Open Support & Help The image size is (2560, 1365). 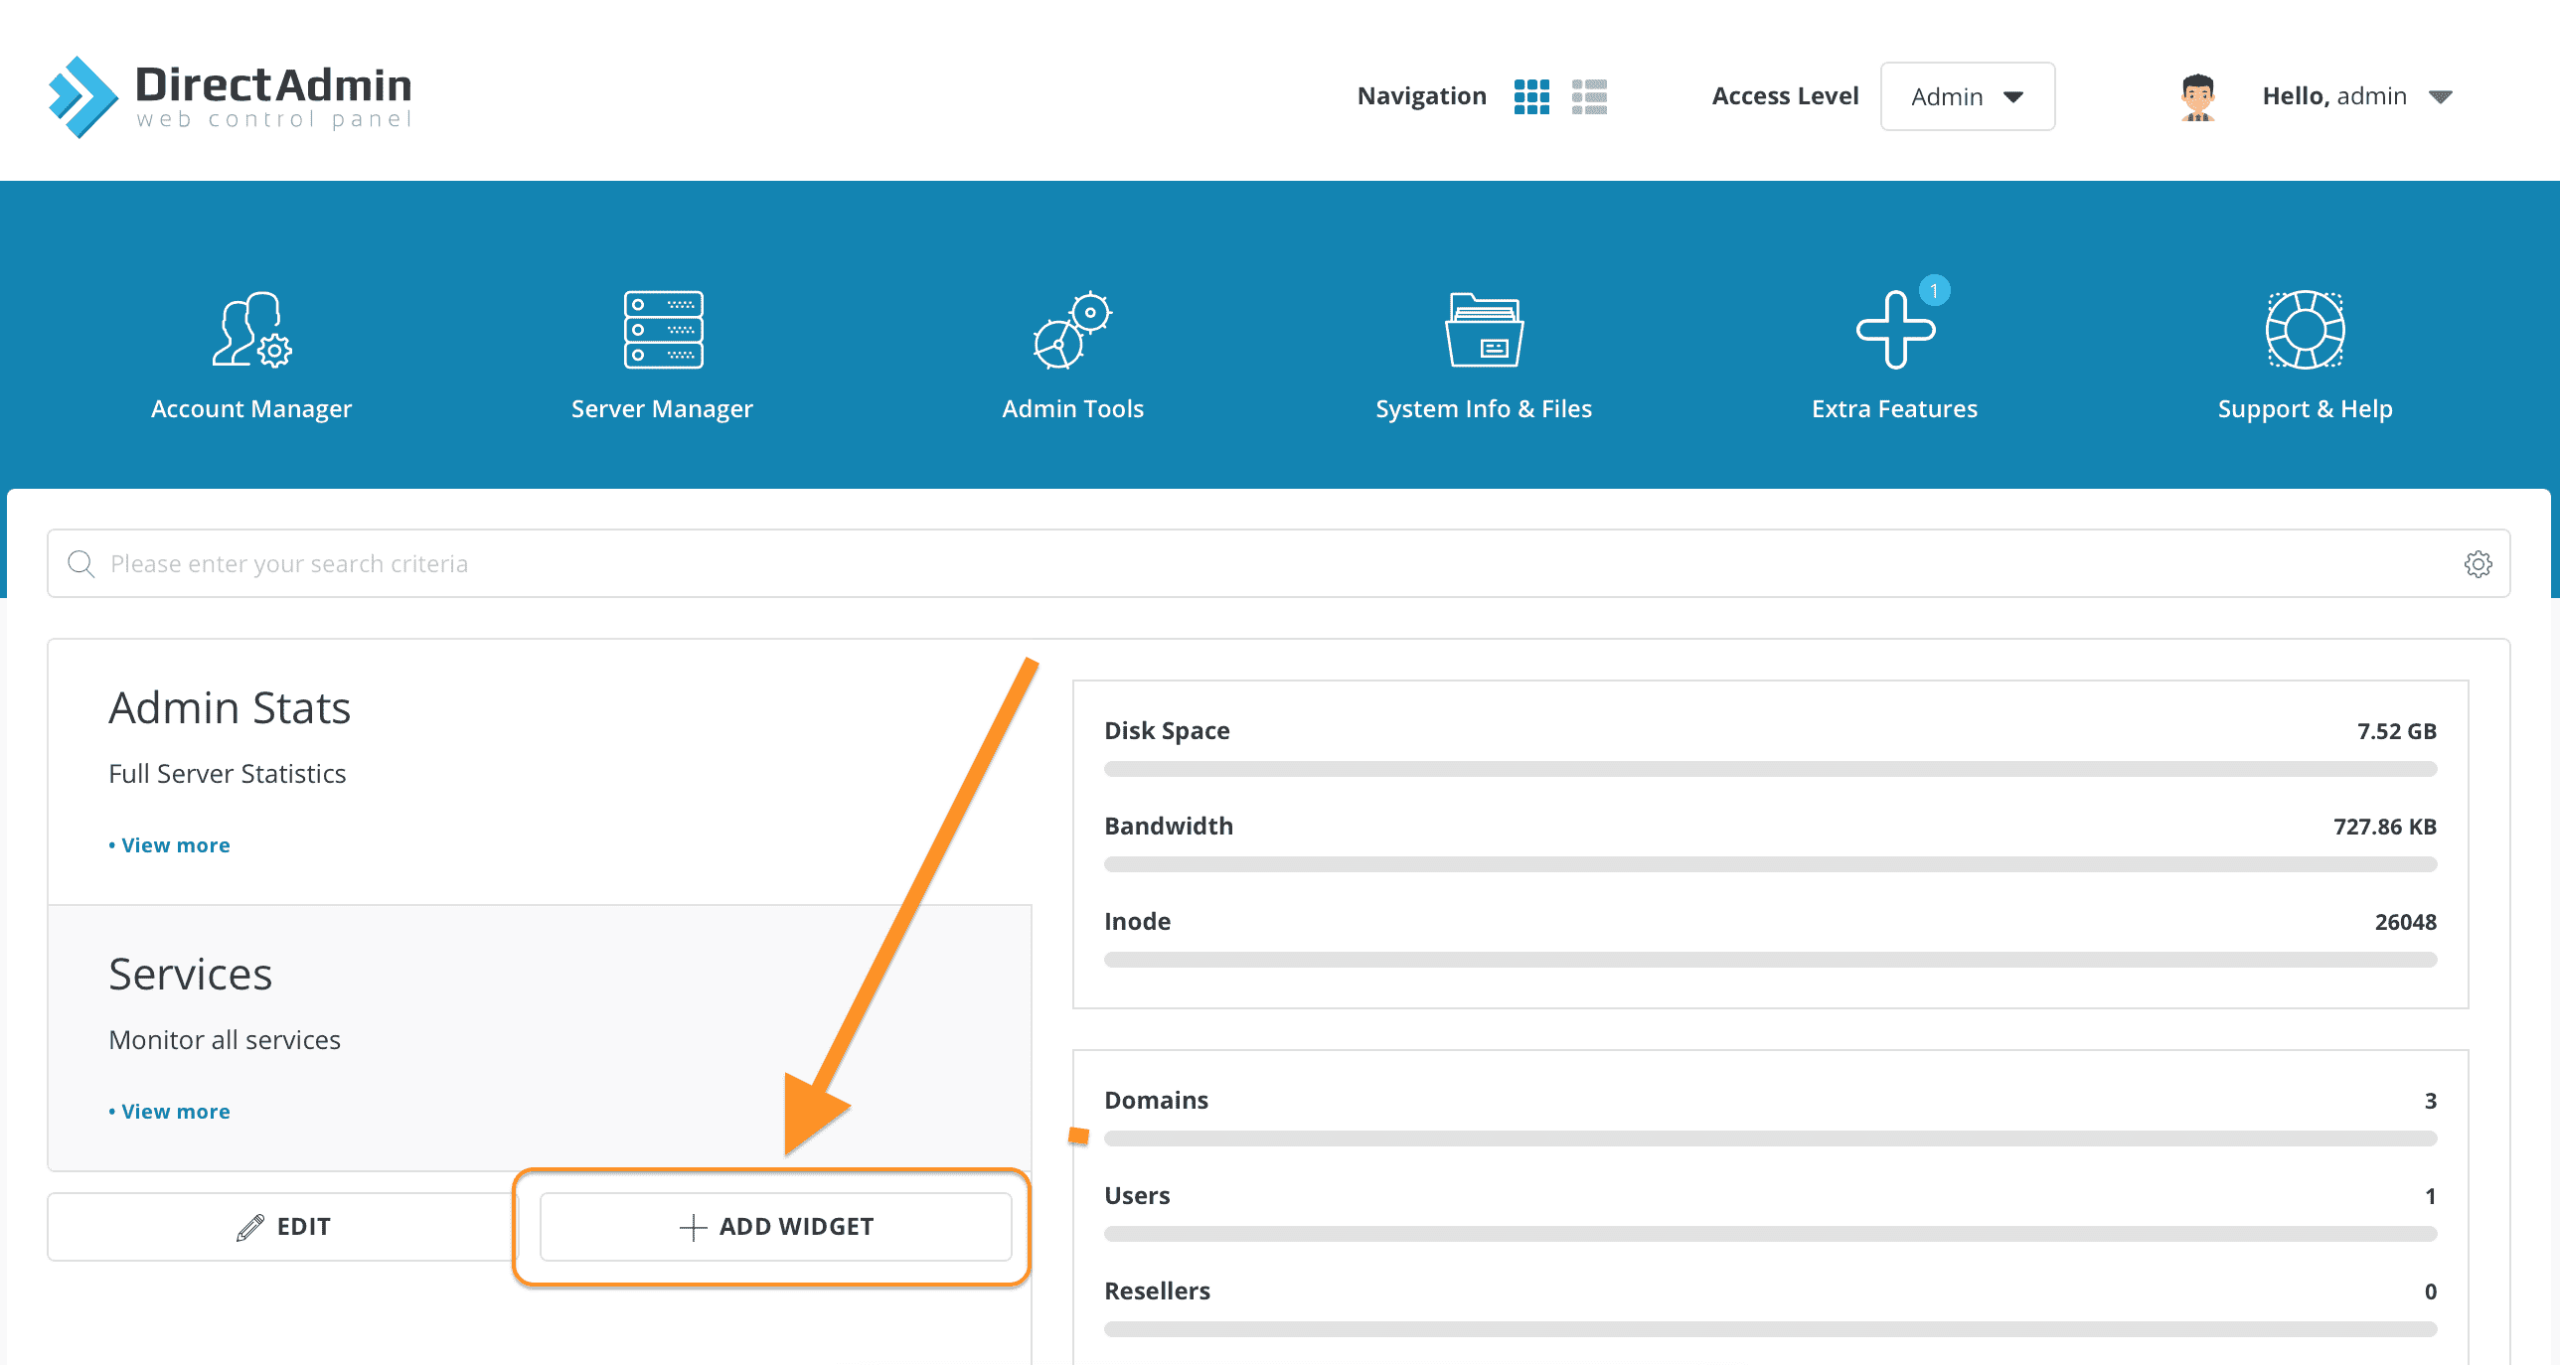pos(2305,355)
